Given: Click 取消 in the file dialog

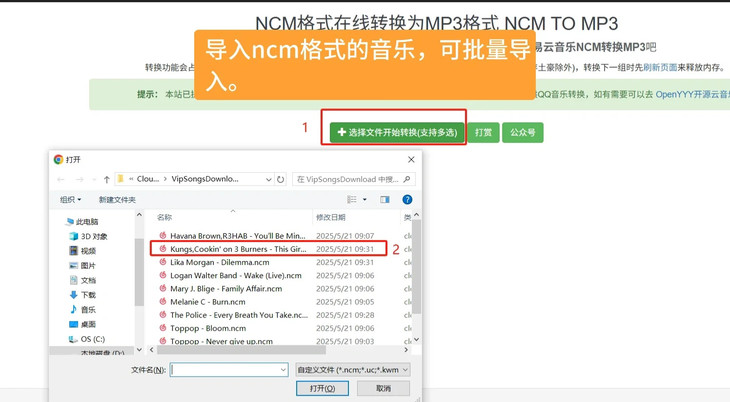Looking at the screenshot, I should (x=383, y=388).
